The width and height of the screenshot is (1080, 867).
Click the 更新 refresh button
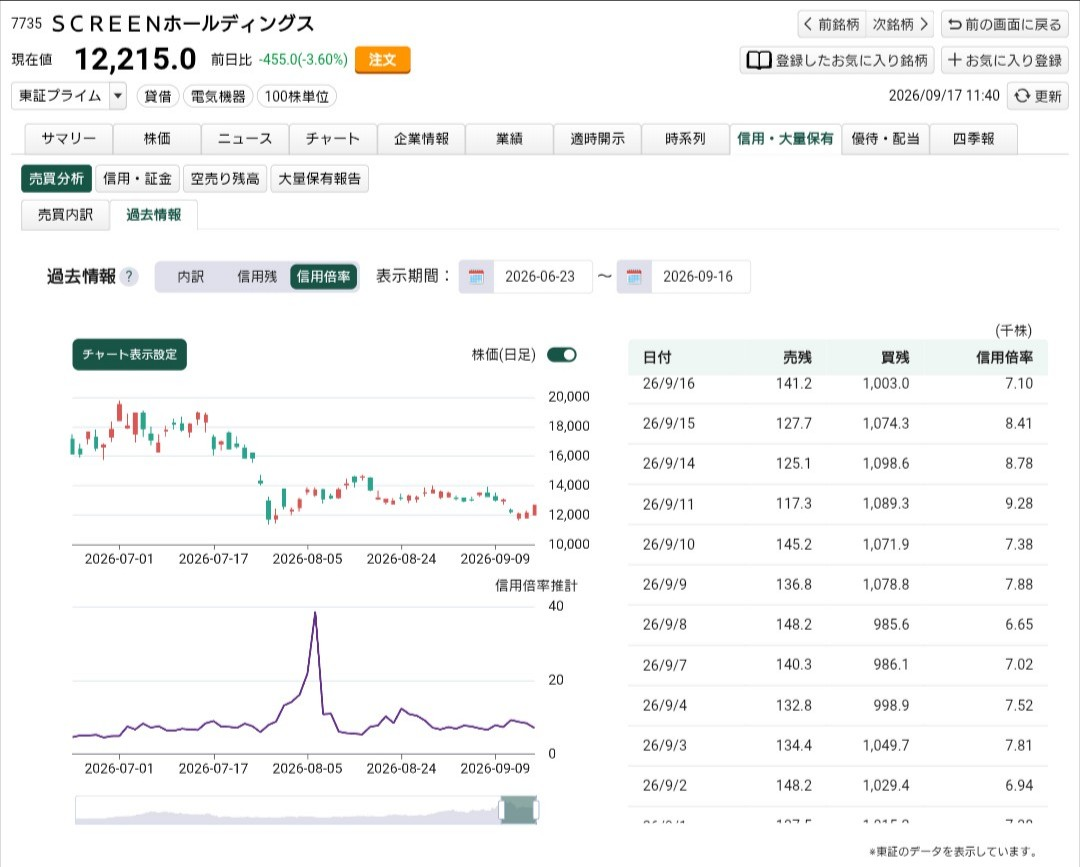[1038, 96]
